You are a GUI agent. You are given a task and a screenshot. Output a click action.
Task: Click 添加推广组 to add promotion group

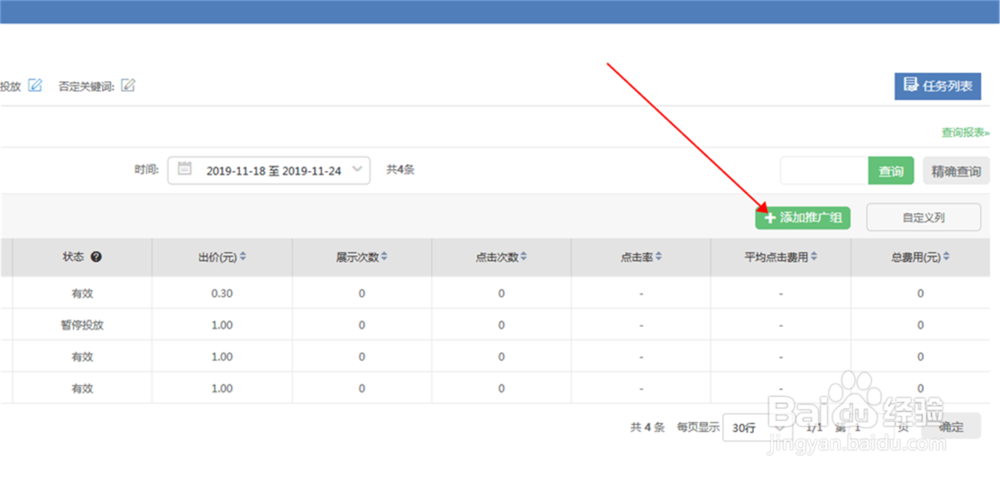803,217
